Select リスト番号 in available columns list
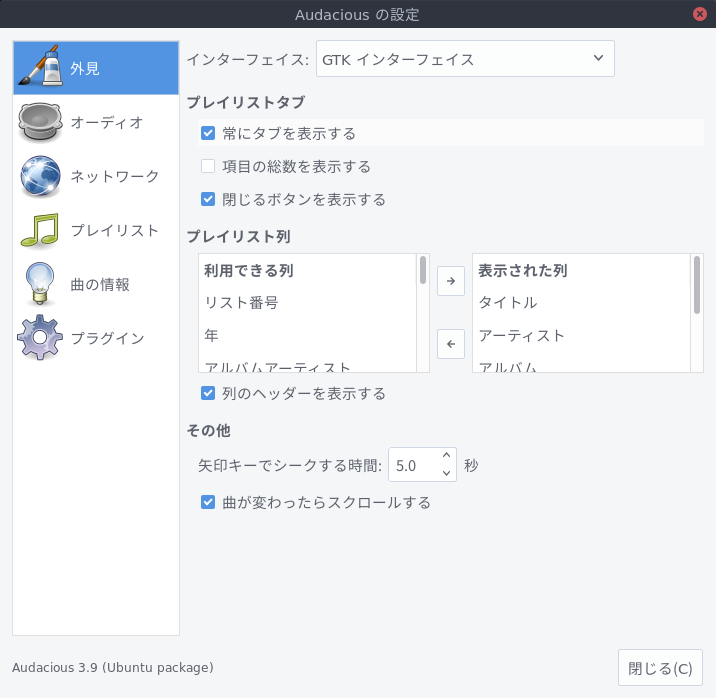This screenshot has height=698, width=716. click(x=242, y=302)
